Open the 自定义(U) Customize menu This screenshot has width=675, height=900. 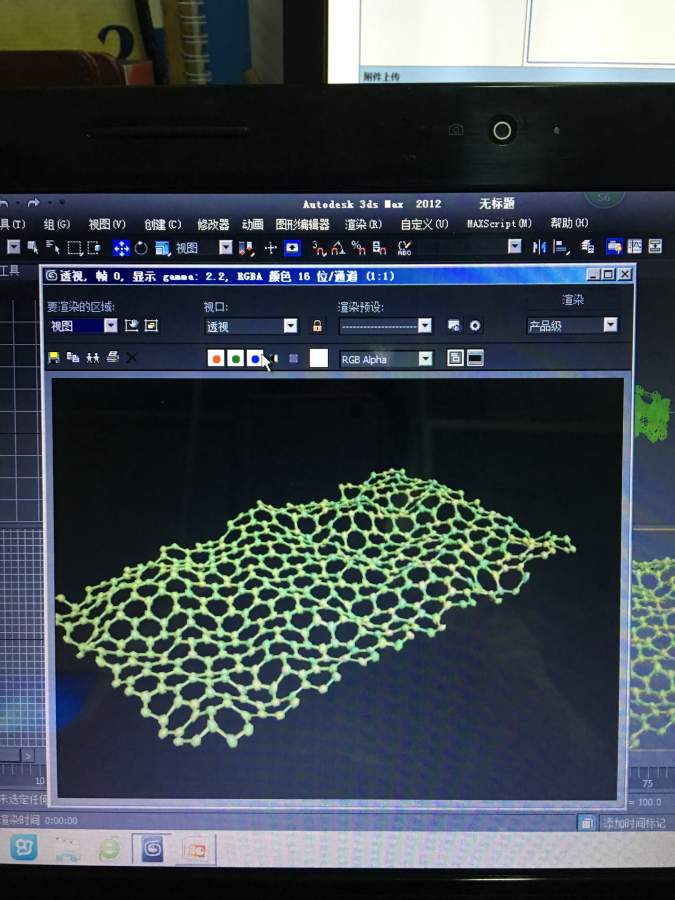pyautogui.click(x=424, y=224)
